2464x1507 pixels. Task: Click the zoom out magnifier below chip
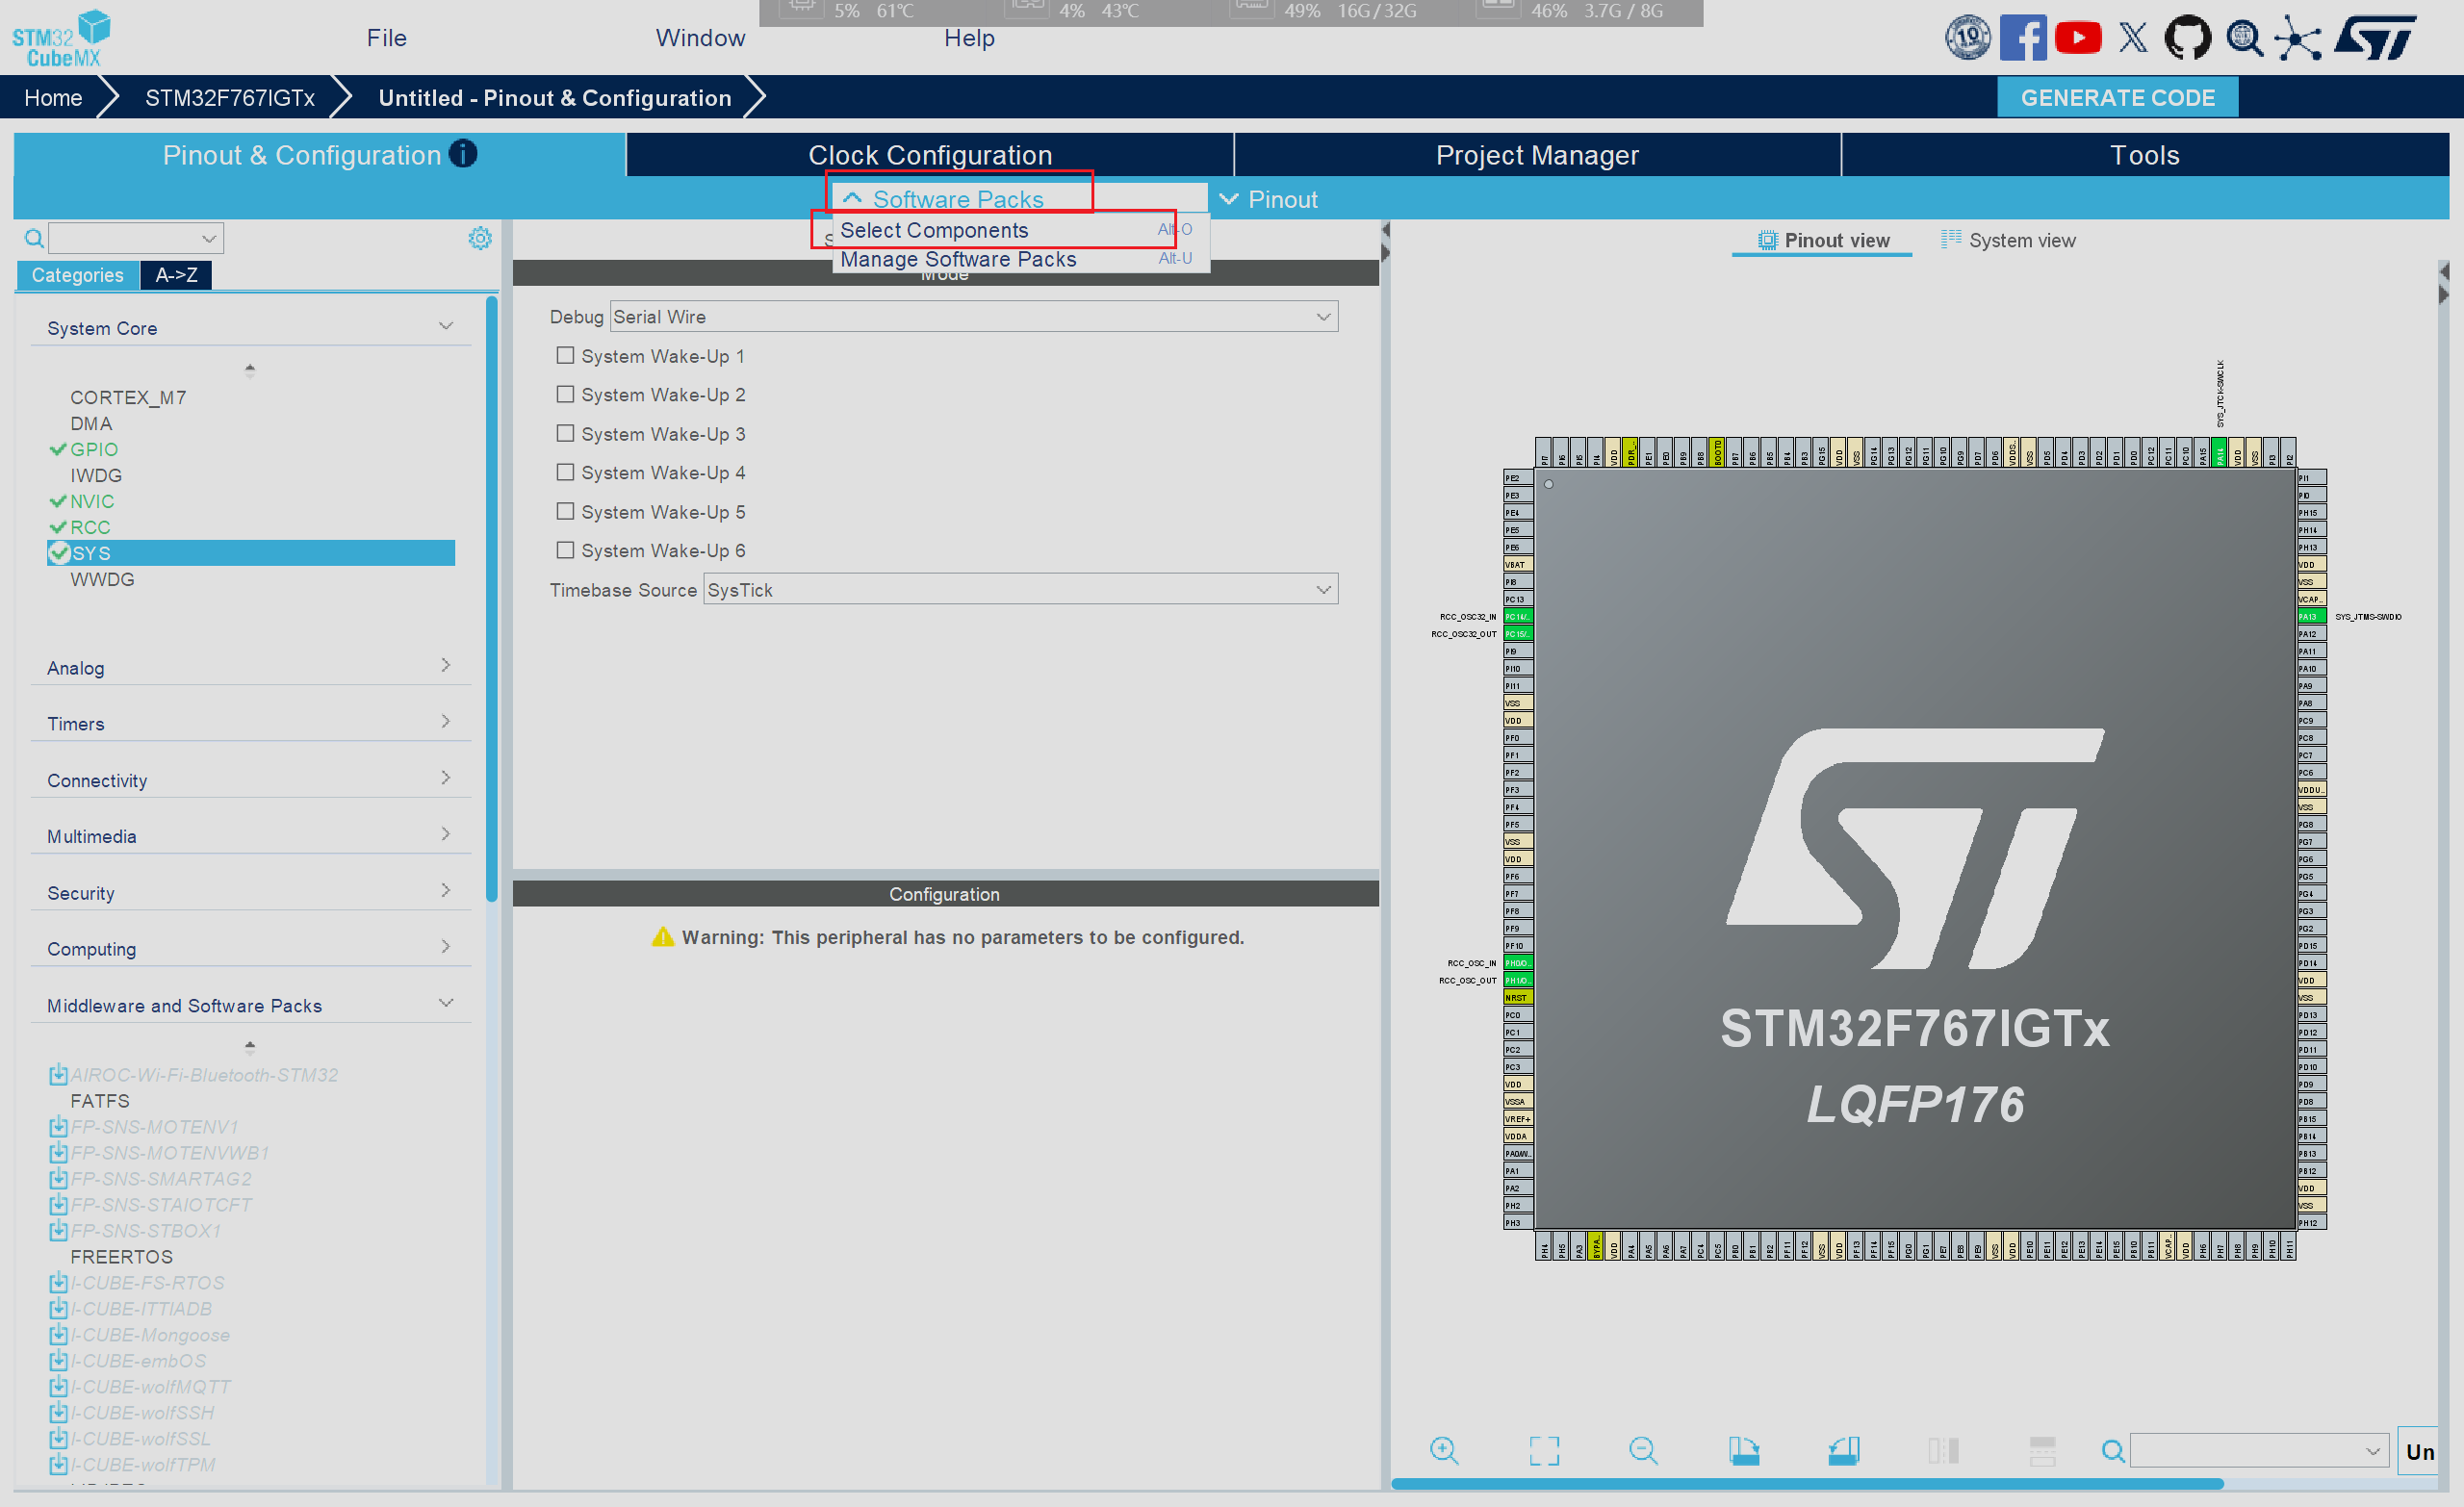point(1642,1450)
